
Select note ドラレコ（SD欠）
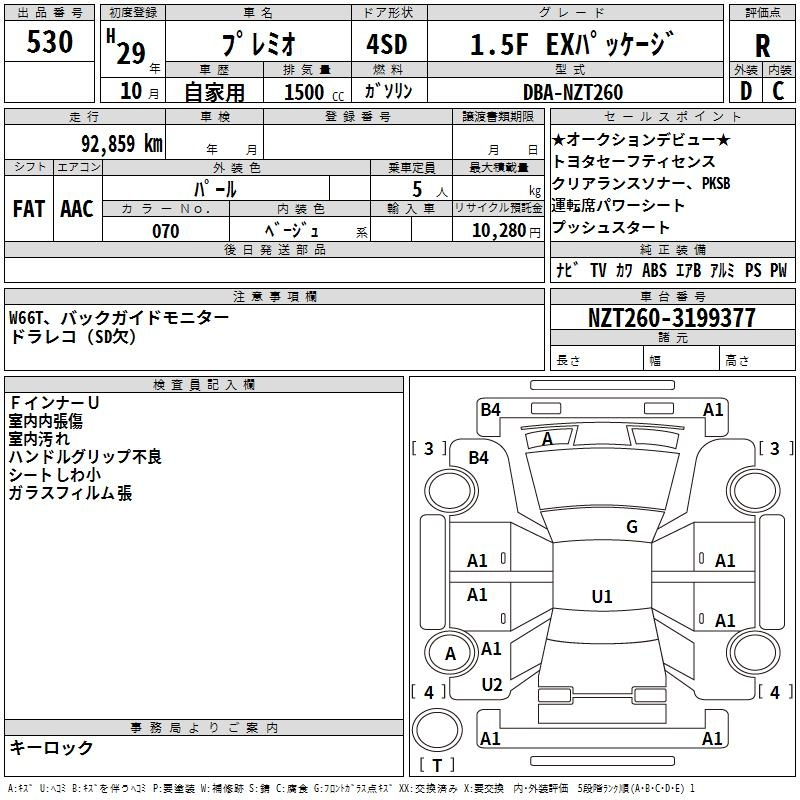[x=73, y=336]
